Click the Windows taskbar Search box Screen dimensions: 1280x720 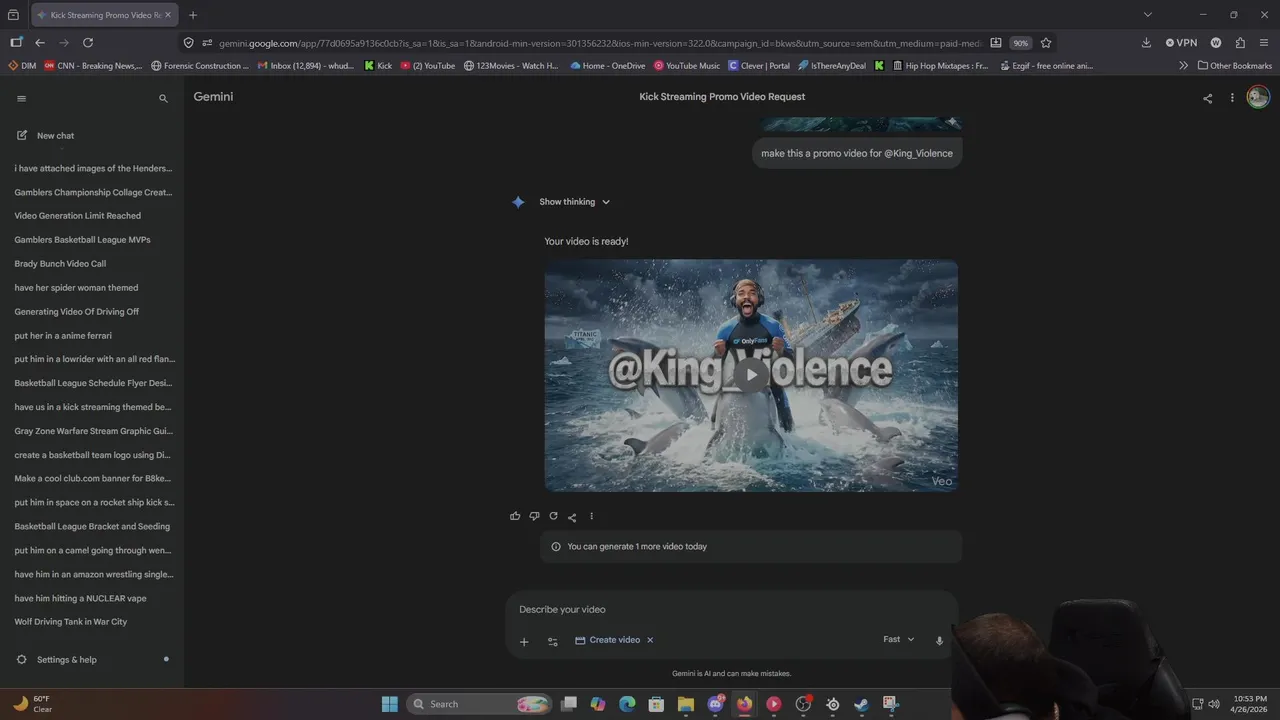(x=480, y=704)
